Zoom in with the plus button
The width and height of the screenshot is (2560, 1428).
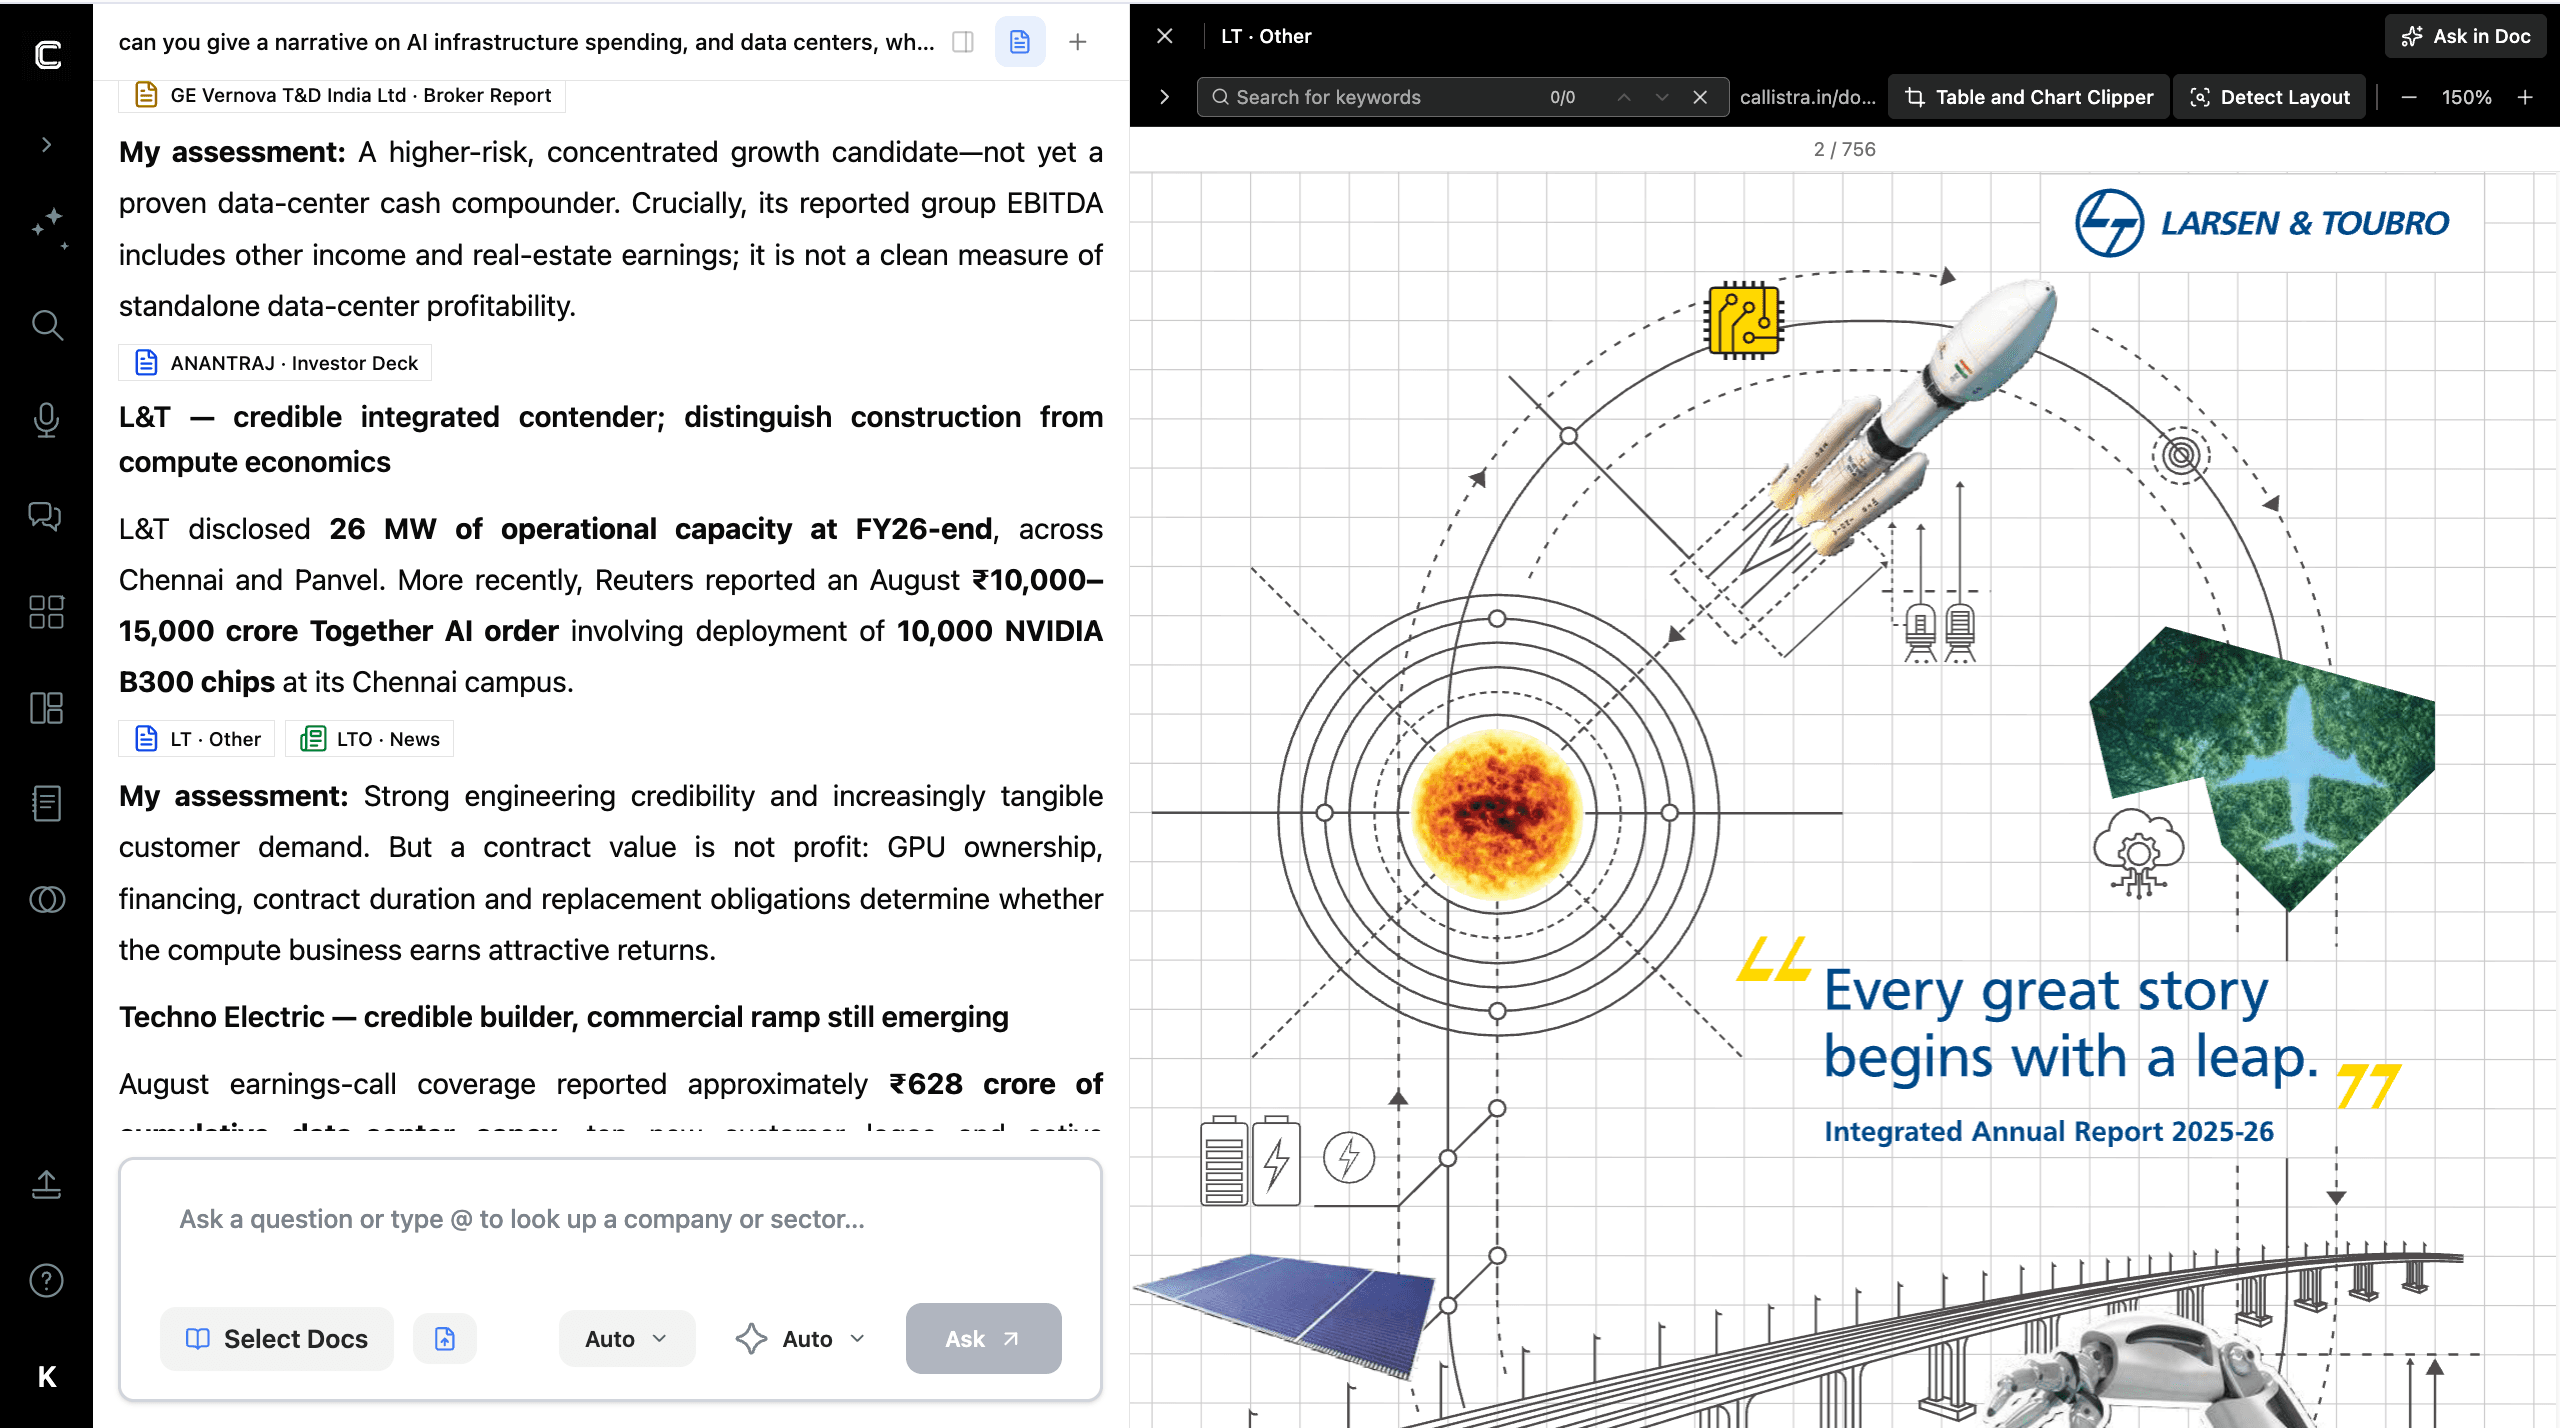click(x=2525, y=97)
